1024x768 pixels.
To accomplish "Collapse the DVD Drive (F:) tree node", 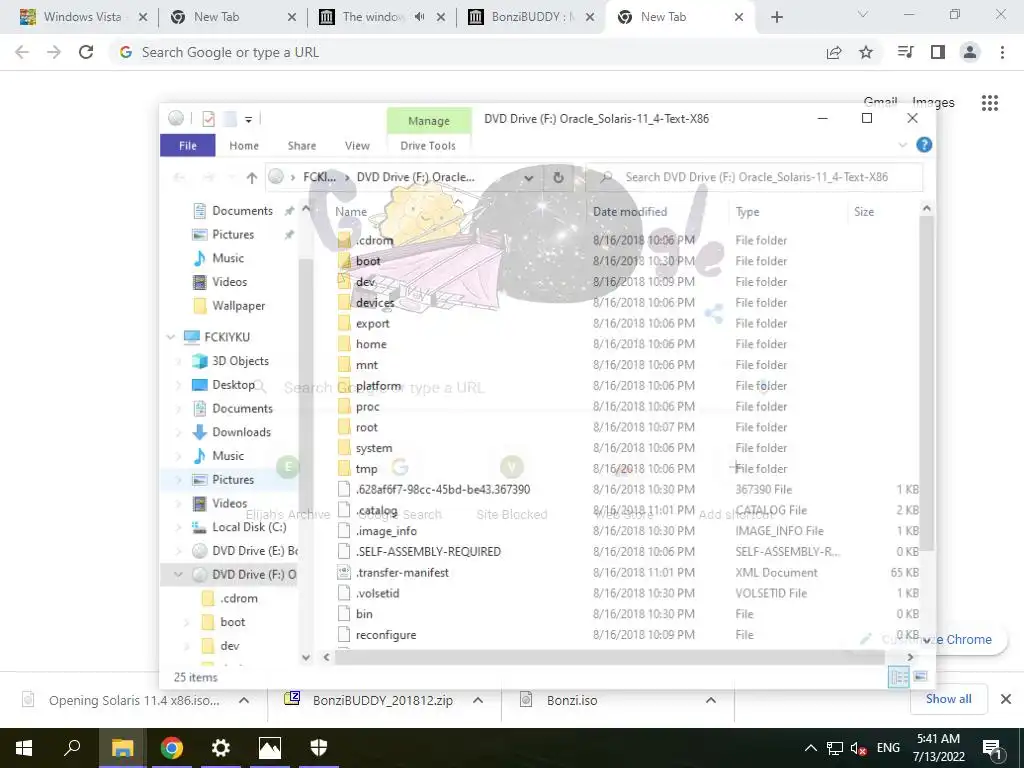I will (x=178, y=575).
